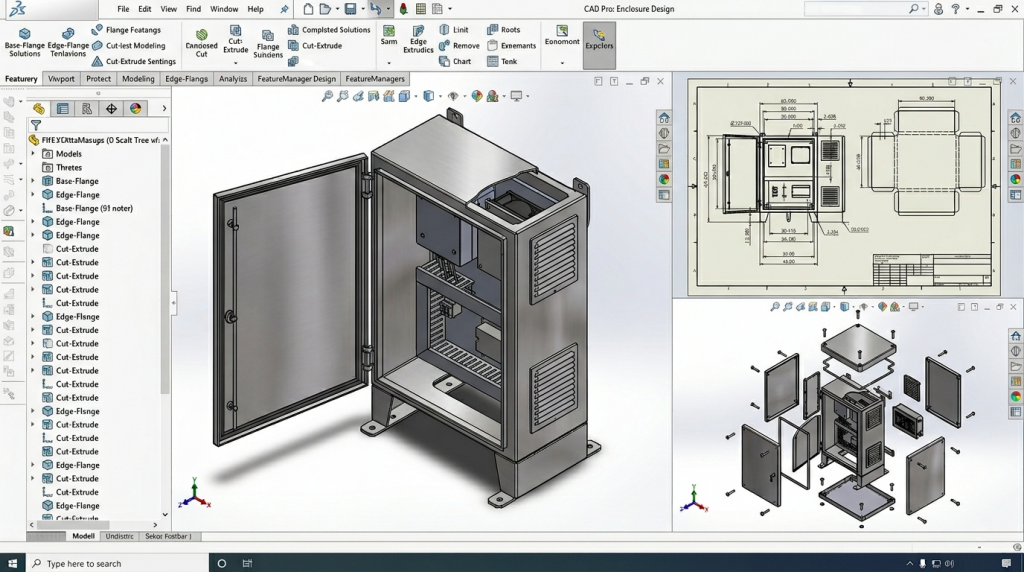Expand the Models tree node
The height and width of the screenshot is (572, 1024).
pyautogui.click(x=33, y=154)
